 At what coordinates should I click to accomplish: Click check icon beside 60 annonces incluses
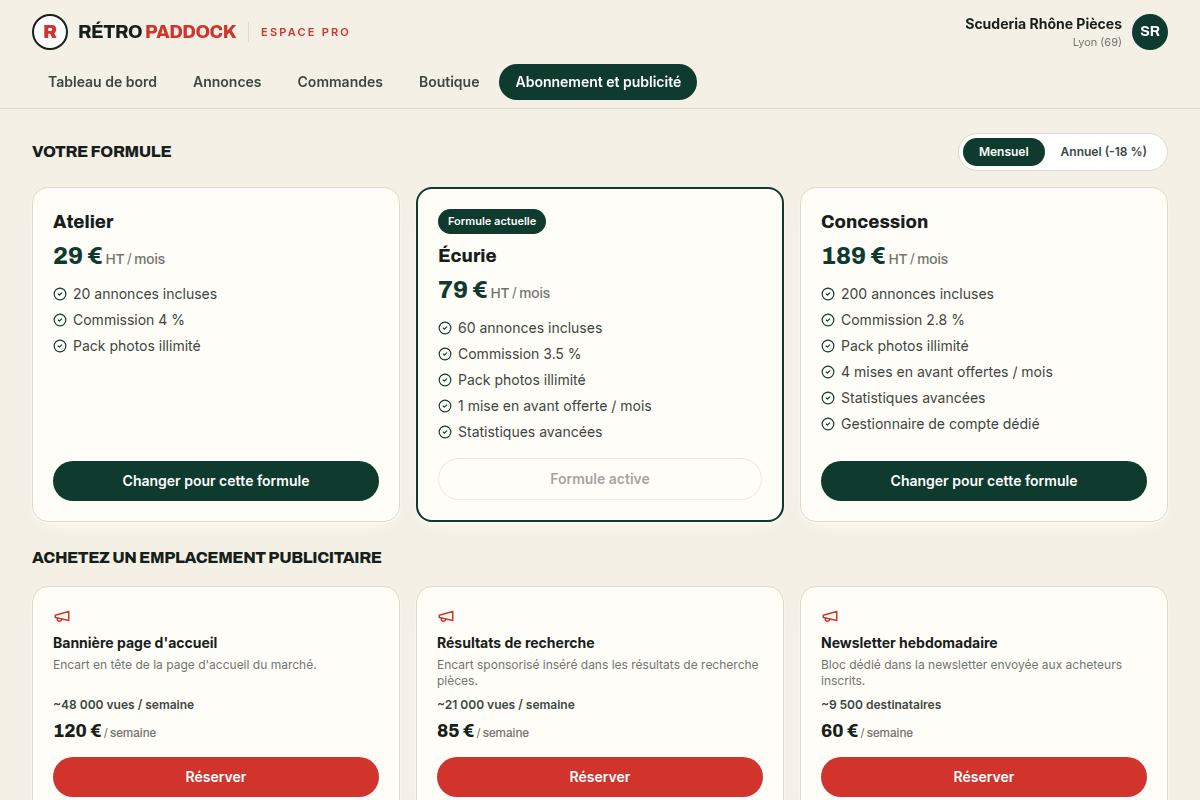445,328
